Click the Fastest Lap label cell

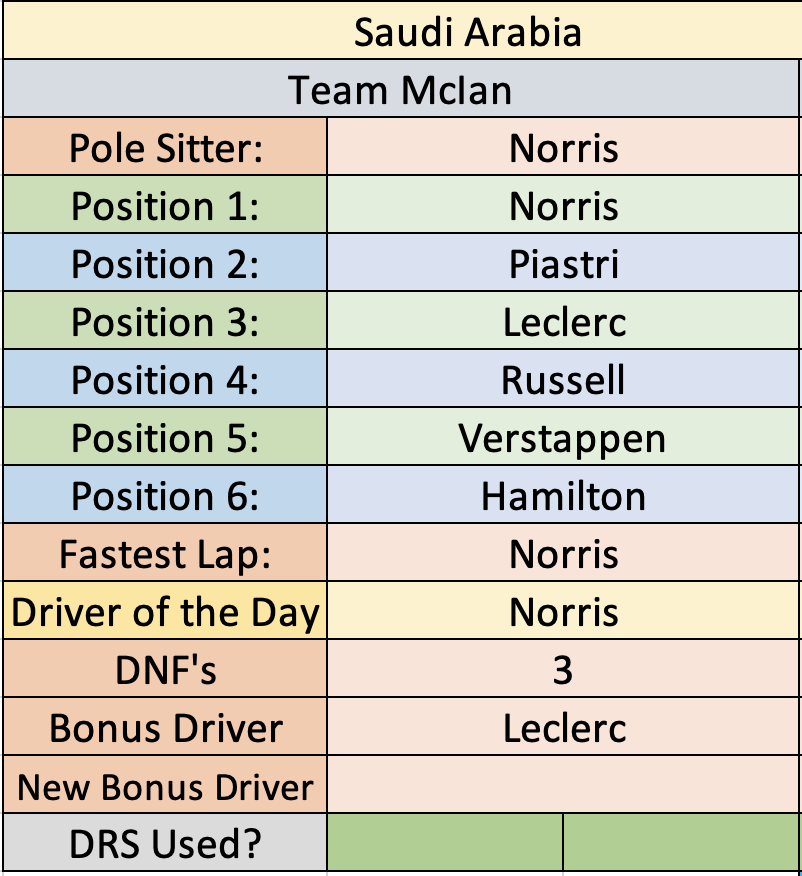click(165, 554)
